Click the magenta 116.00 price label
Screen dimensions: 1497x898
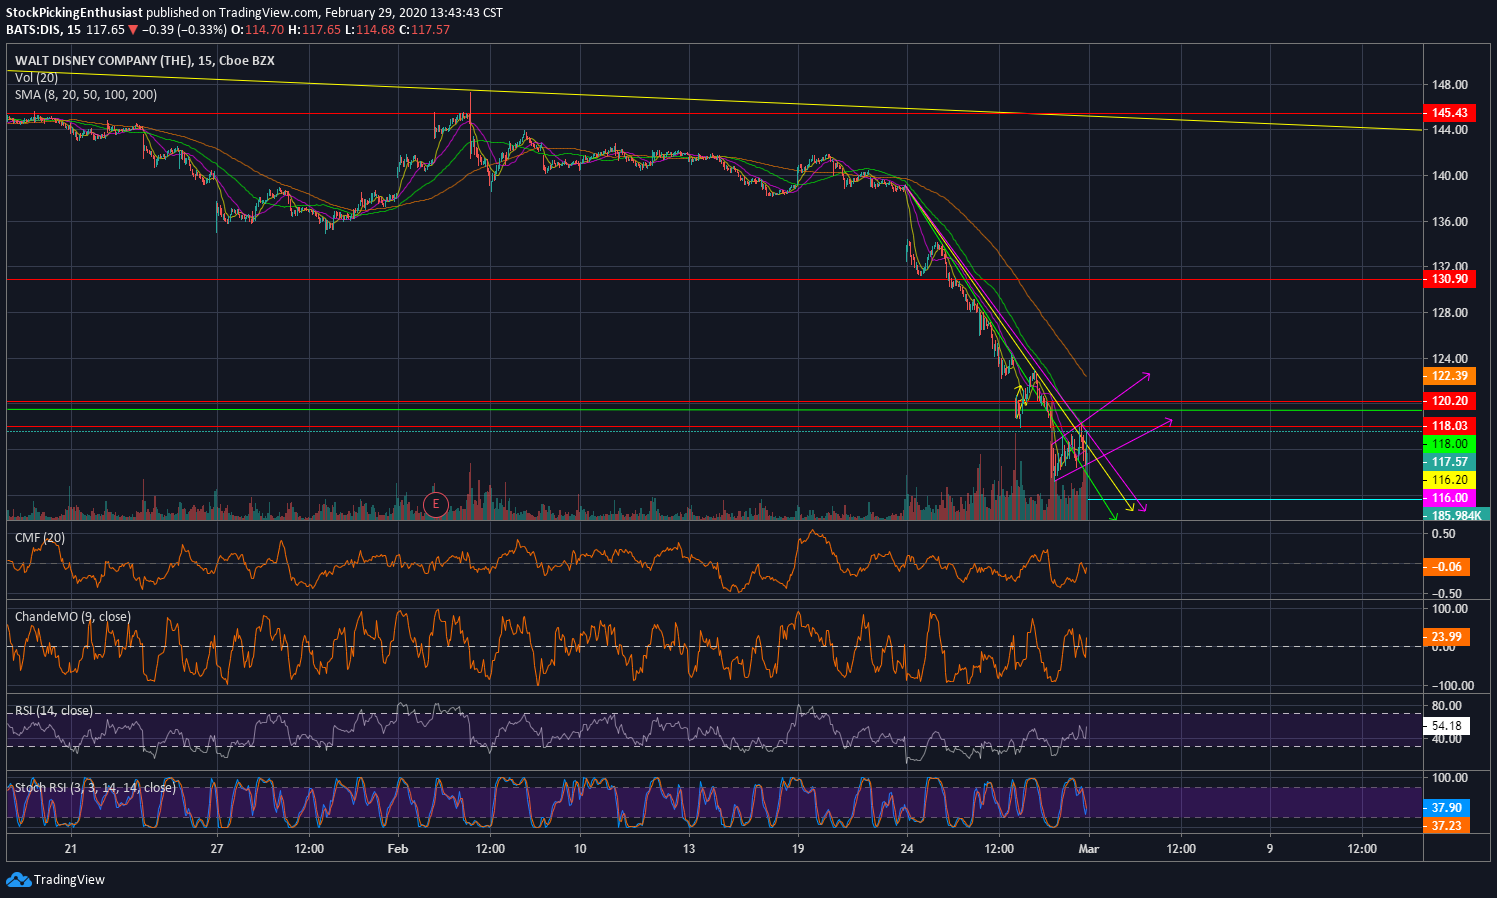(1449, 498)
